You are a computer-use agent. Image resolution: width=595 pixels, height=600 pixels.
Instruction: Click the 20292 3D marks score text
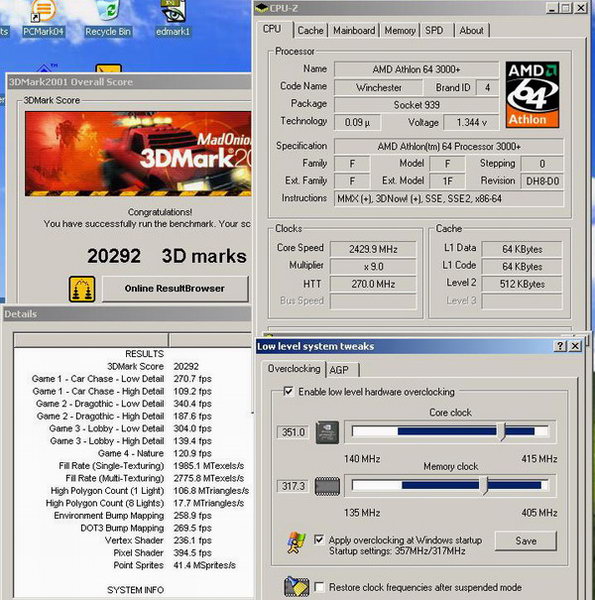[166, 256]
